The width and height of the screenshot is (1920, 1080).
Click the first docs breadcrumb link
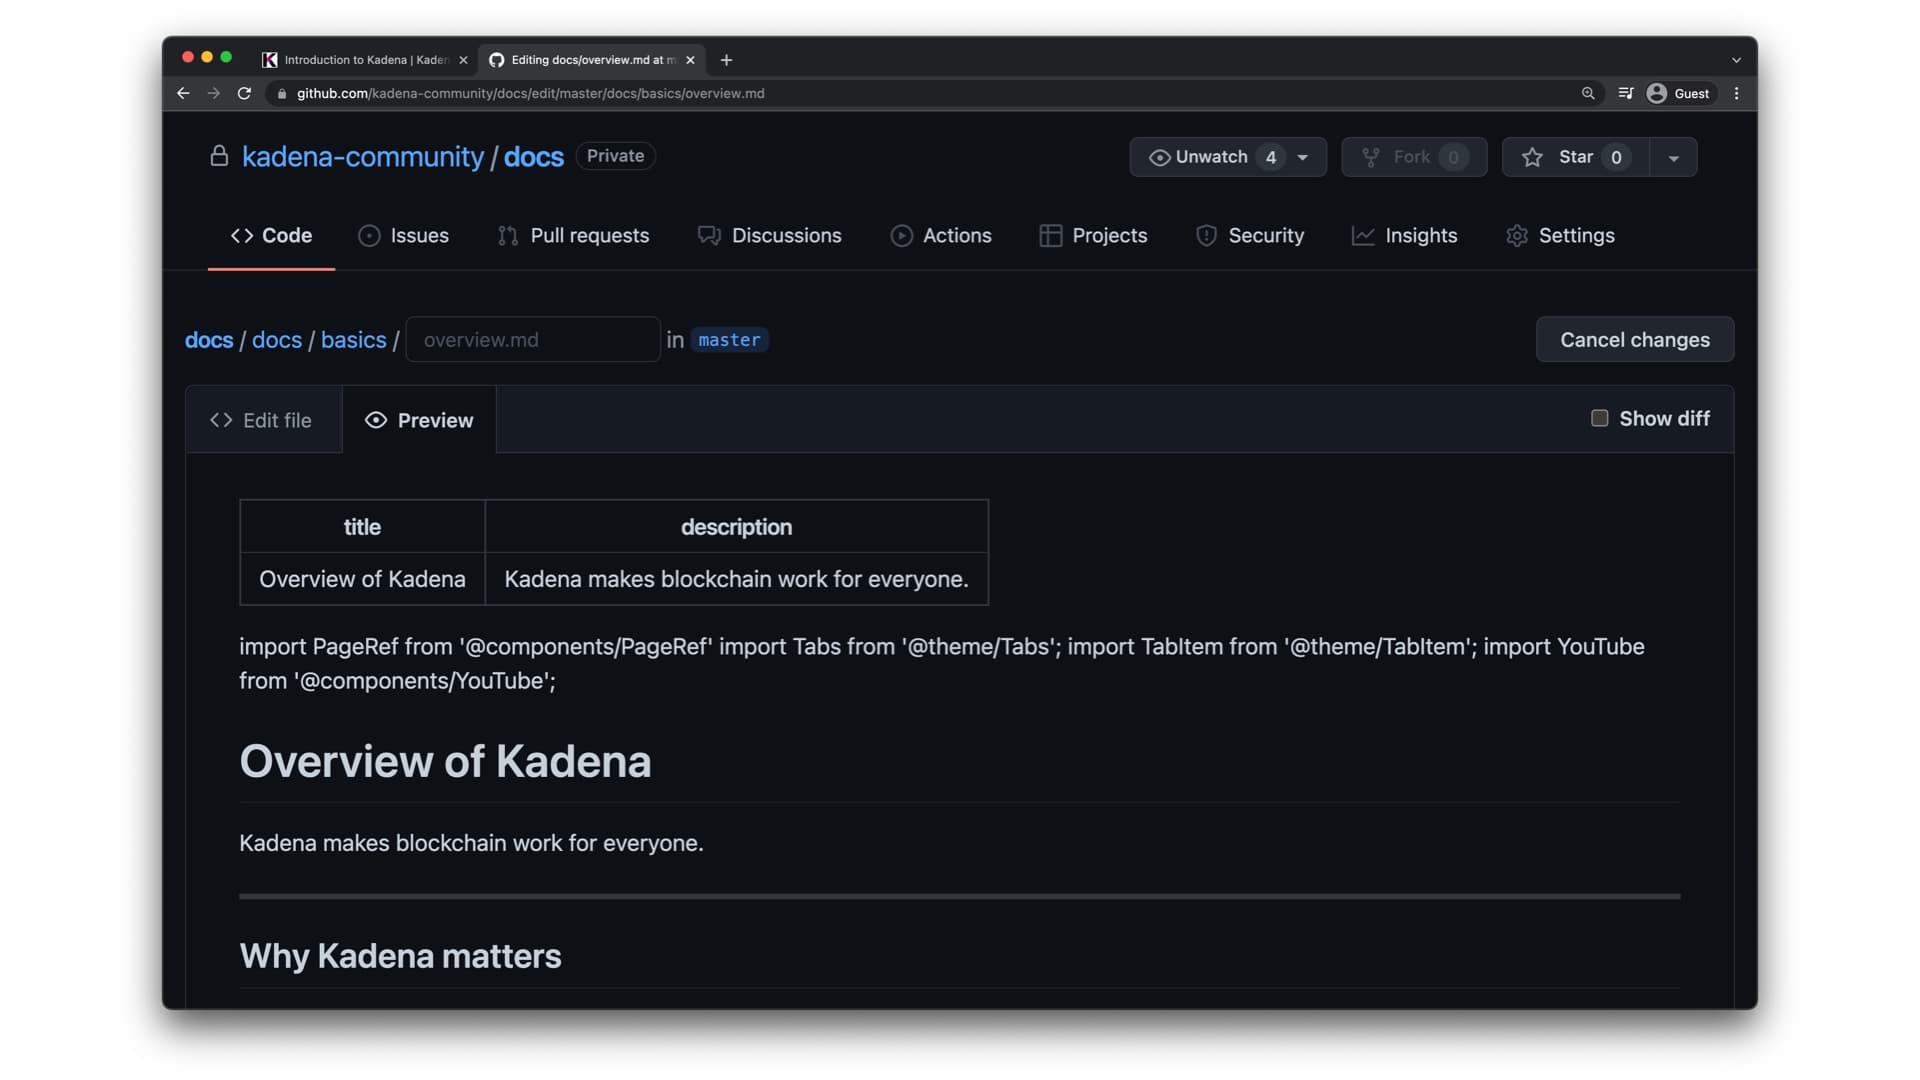(x=209, y=340)
